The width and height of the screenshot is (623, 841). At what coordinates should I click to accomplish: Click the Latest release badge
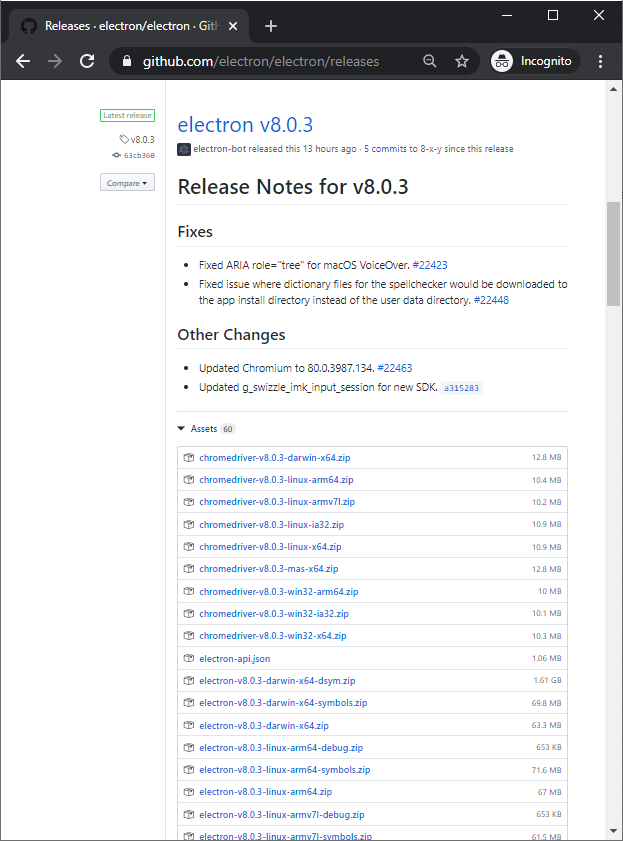(127, 115)
